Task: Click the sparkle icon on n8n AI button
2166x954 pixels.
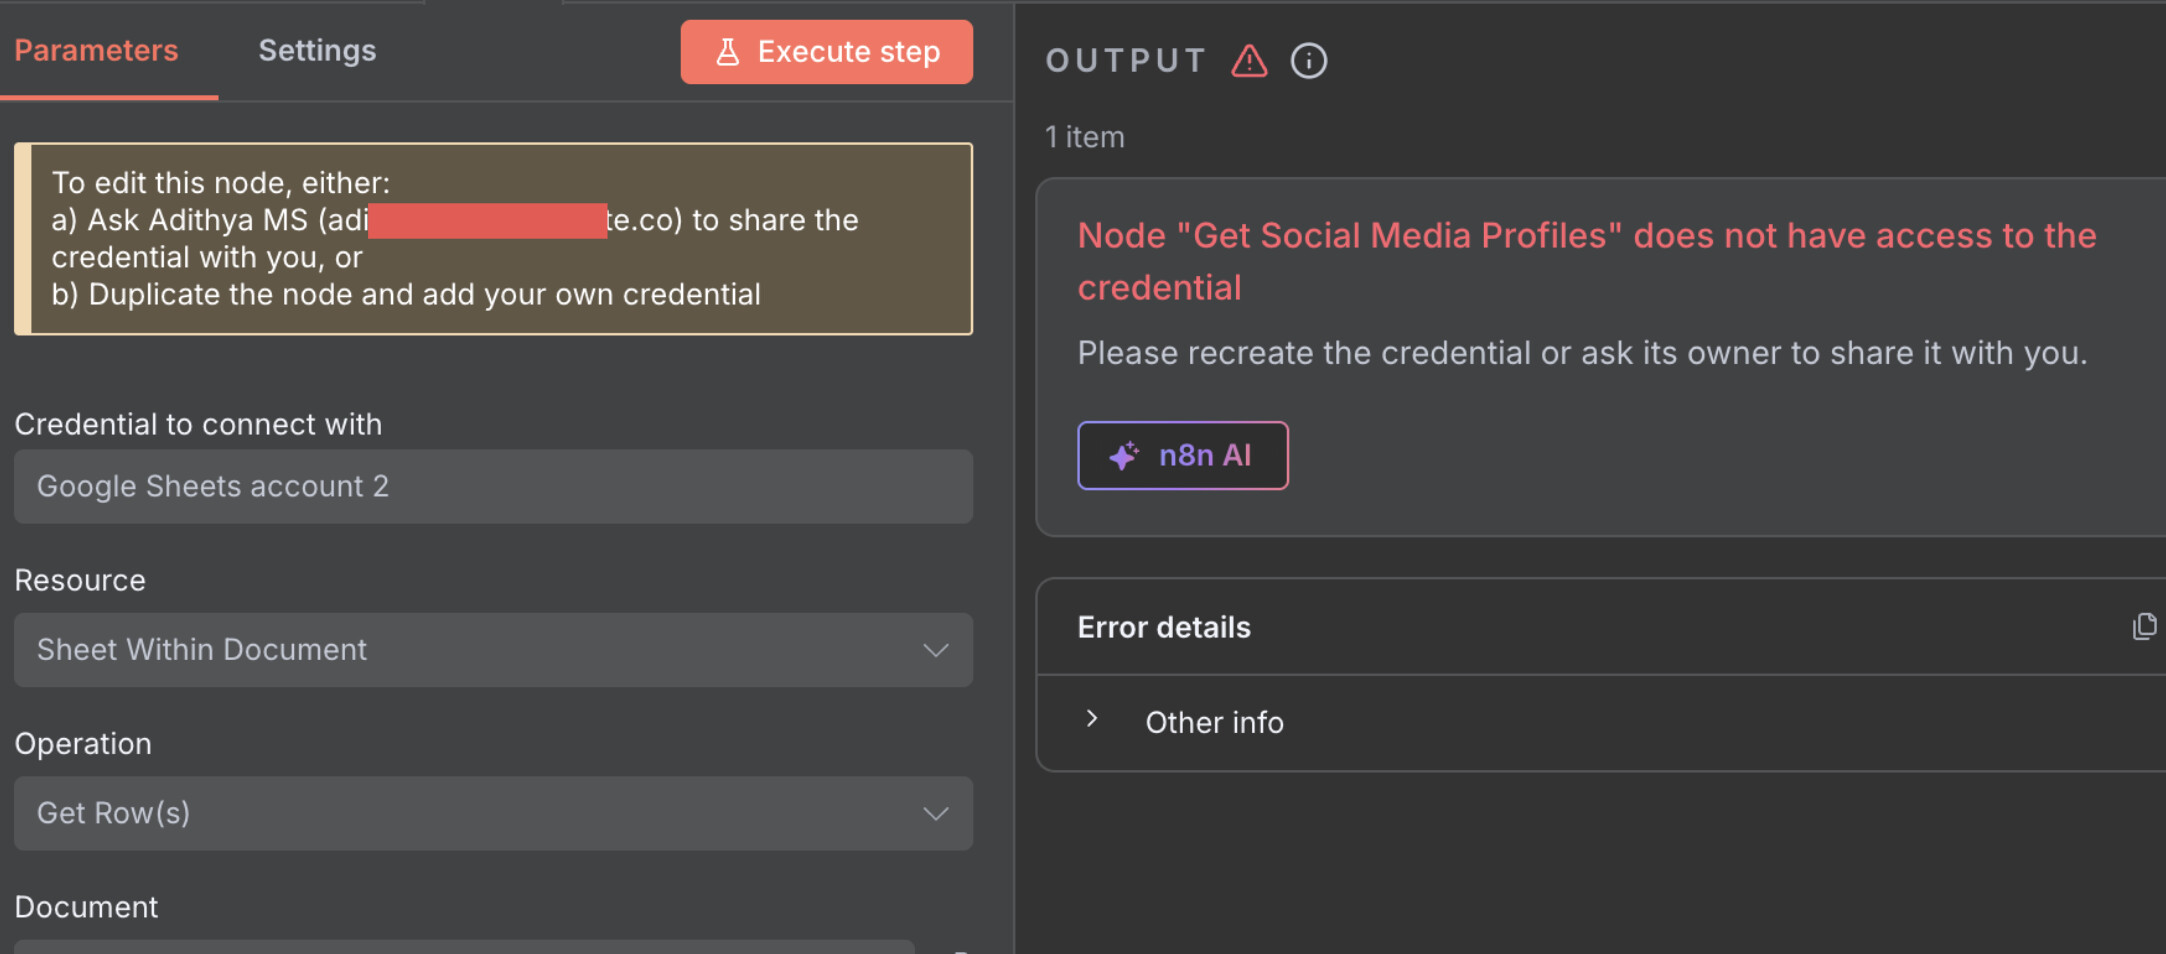Action: (1124, 456)
